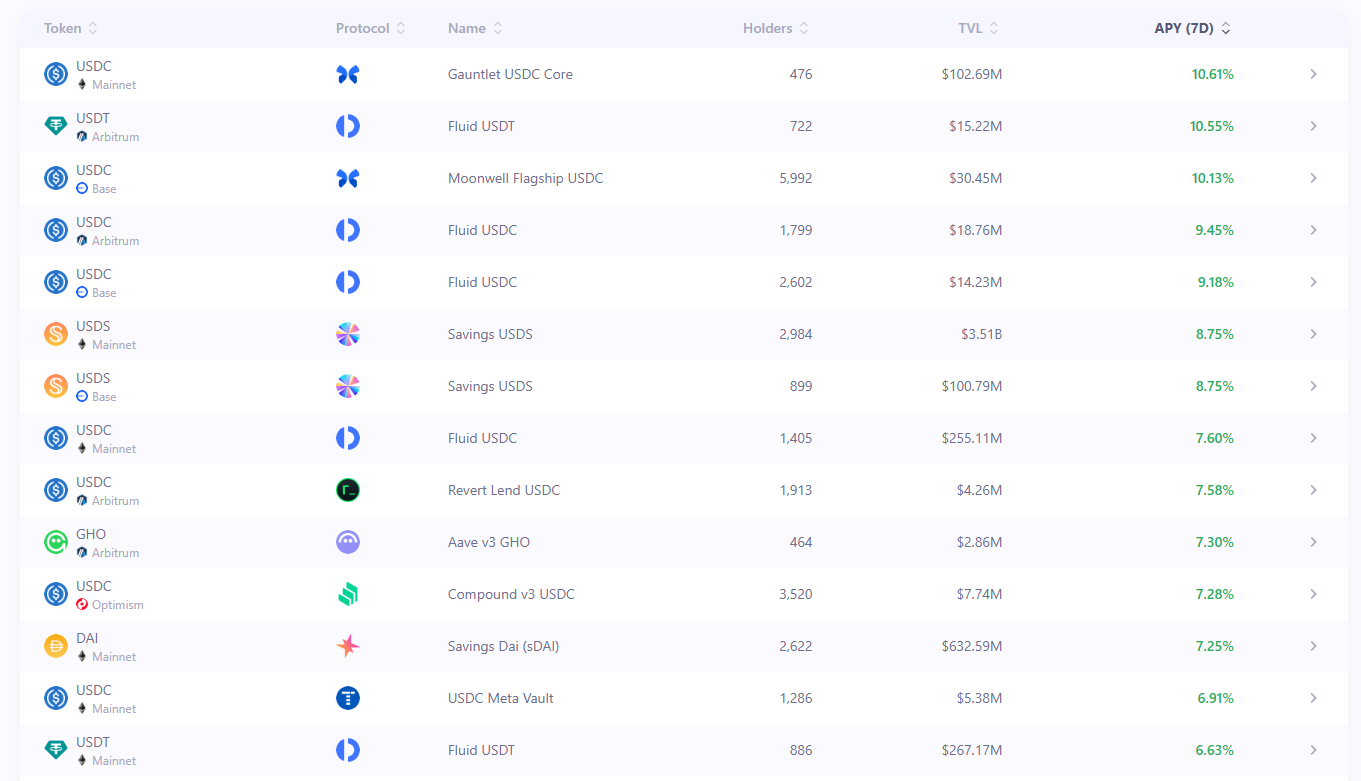Click the USDT token icon in 10.55% APY row
1361x781 pixels.
(x=56, y=126)
